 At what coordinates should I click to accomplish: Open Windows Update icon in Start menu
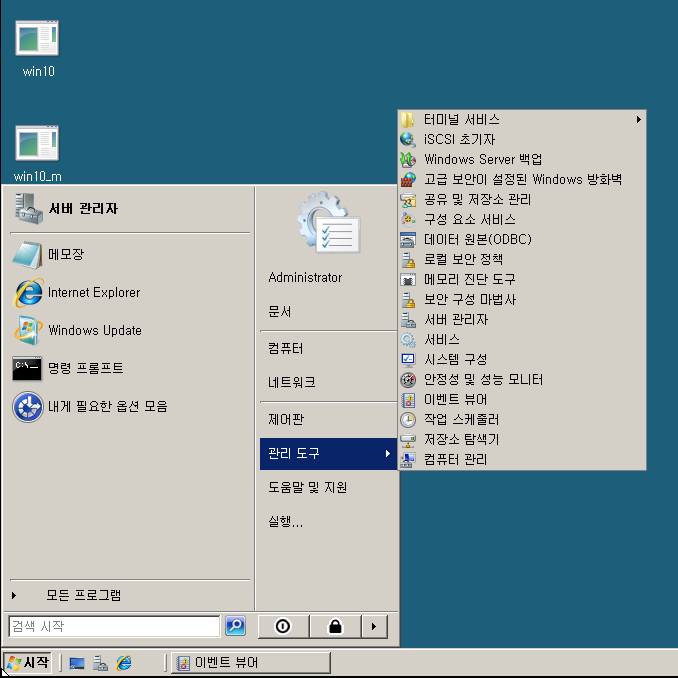pyautogui.click(x=29, y=330)
